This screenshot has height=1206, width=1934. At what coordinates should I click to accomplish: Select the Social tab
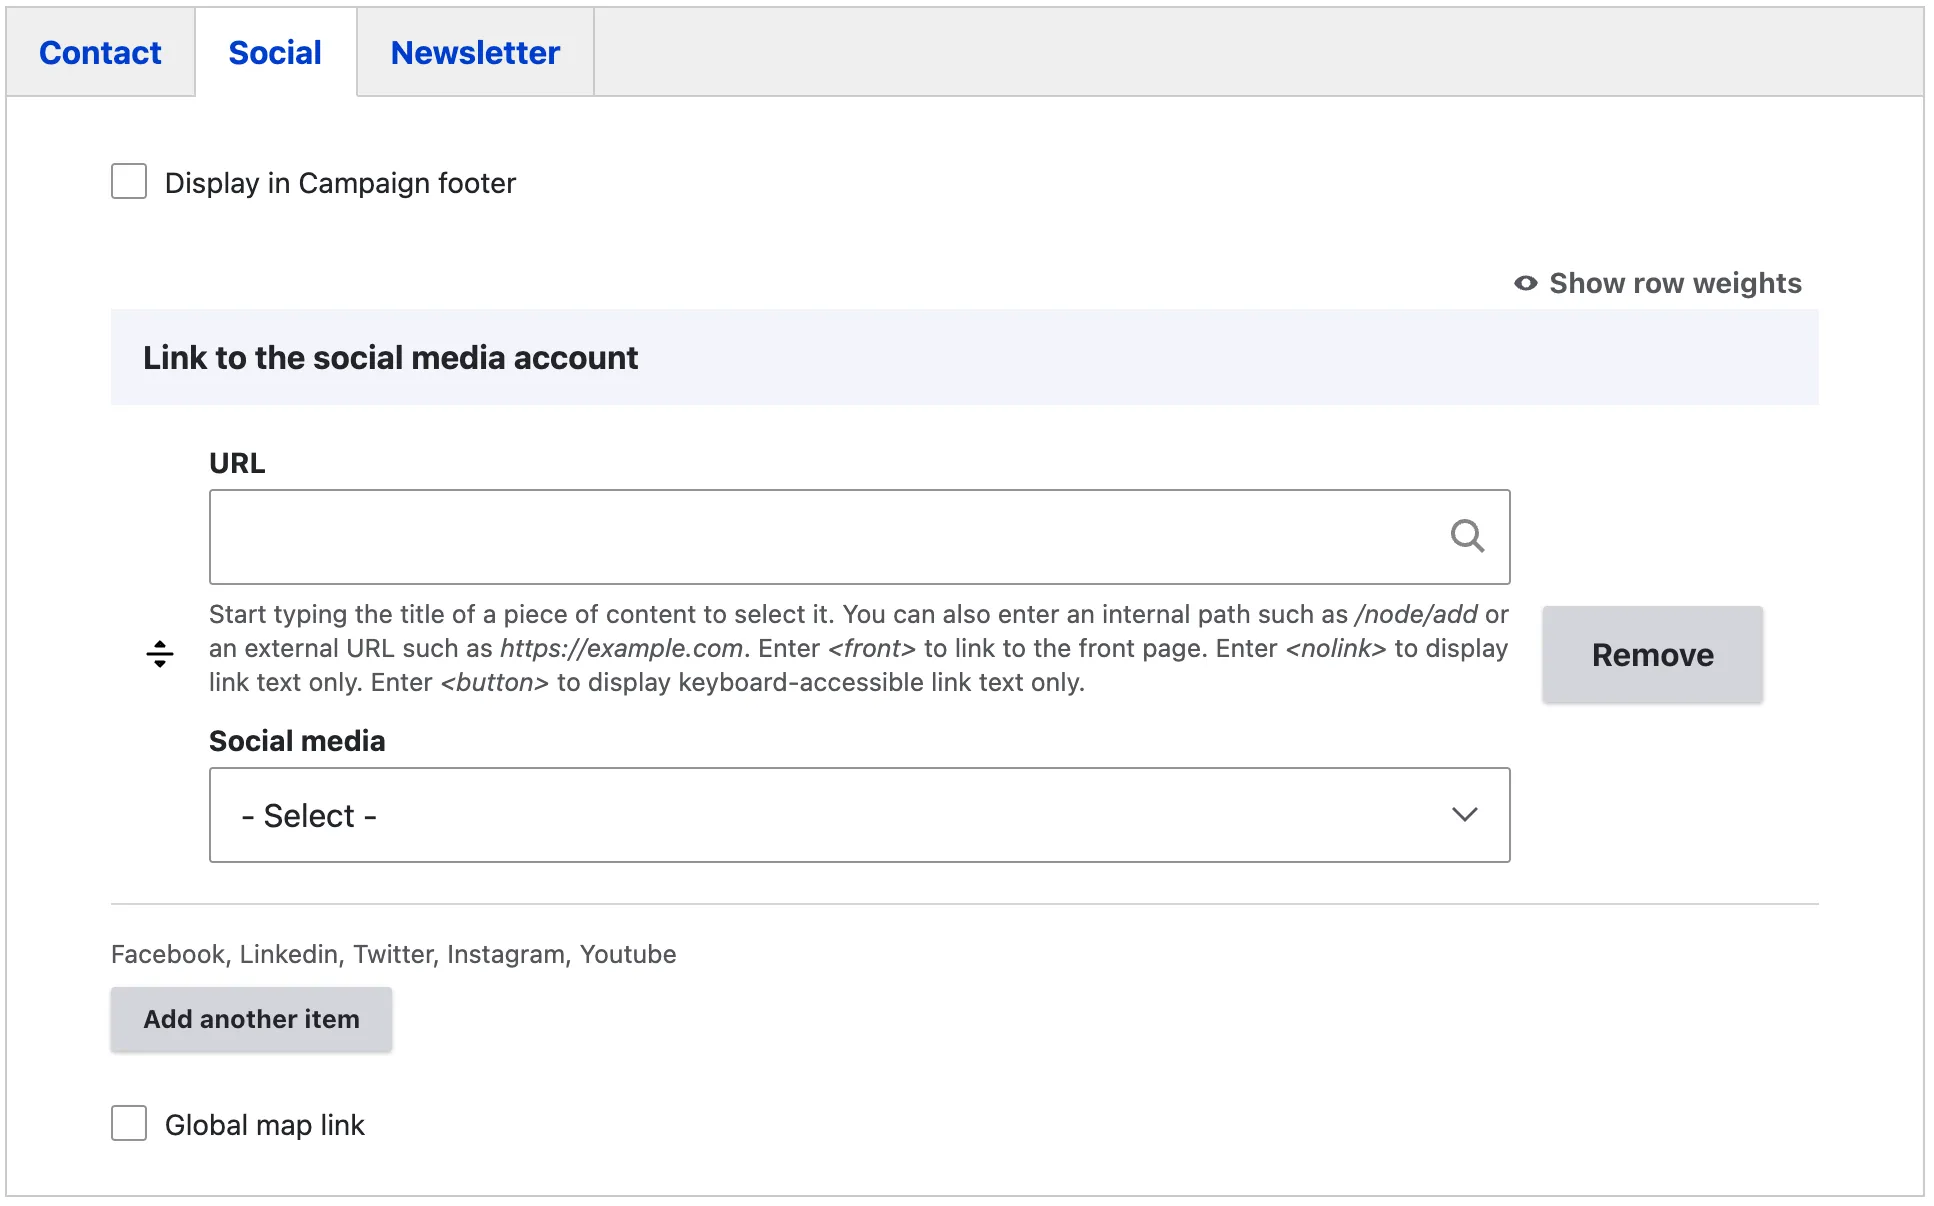[x=275, y=53]
